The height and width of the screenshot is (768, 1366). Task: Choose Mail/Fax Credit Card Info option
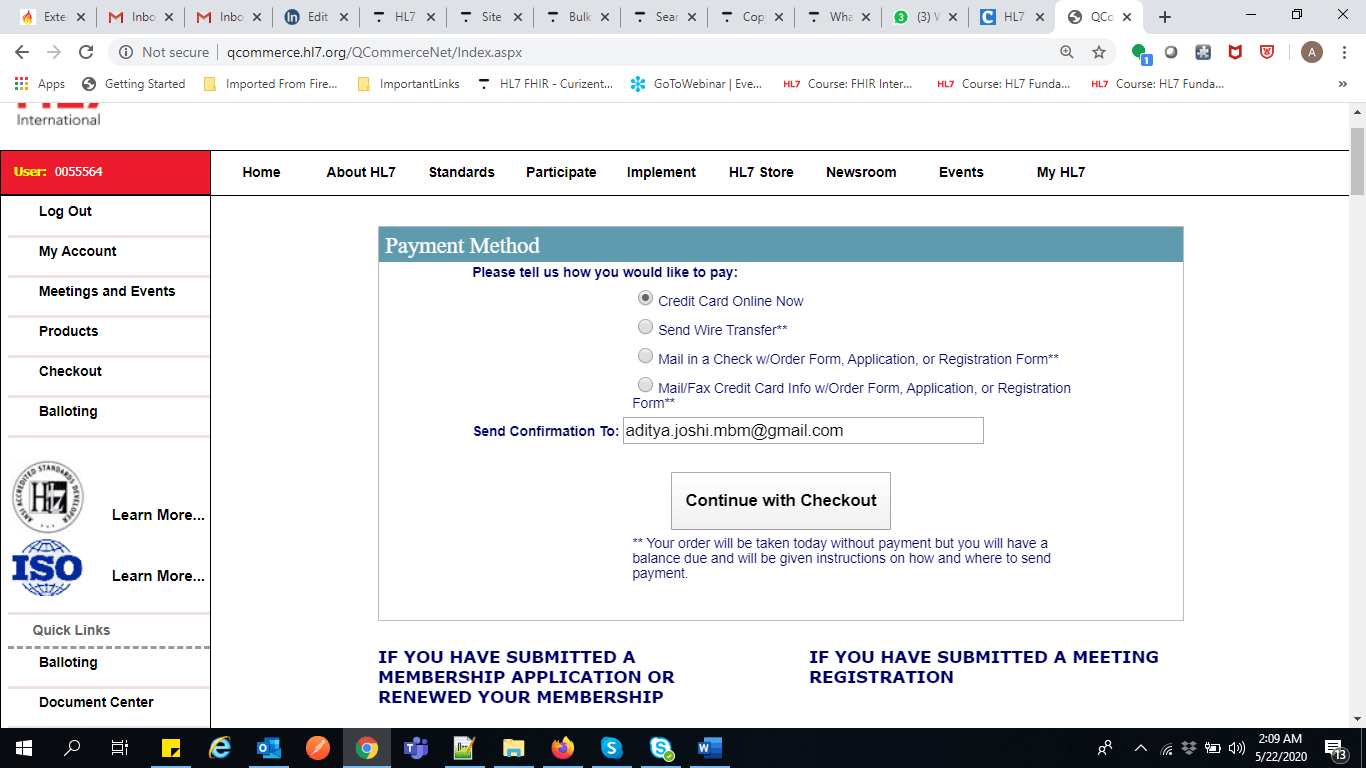646,385
